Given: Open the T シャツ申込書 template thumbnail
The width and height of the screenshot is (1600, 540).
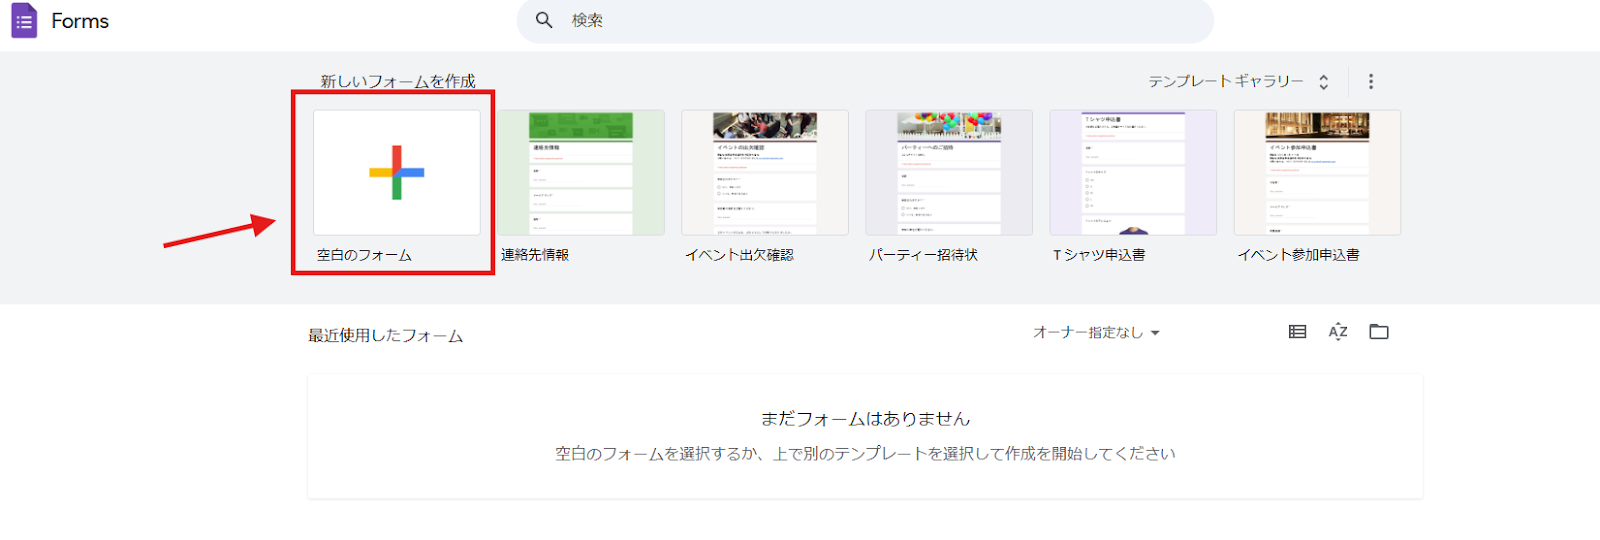Looking at the screenshot, I should [x=1133, y=173].
